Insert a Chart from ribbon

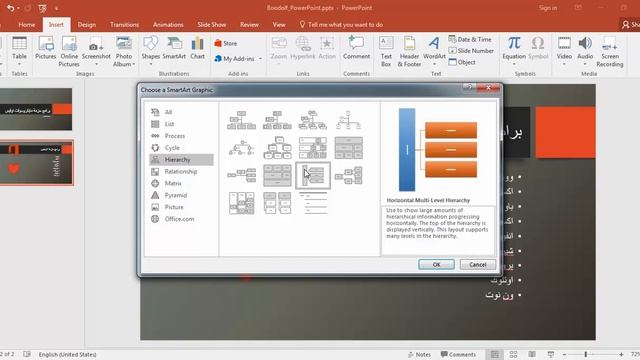click(x=198, y=48)
